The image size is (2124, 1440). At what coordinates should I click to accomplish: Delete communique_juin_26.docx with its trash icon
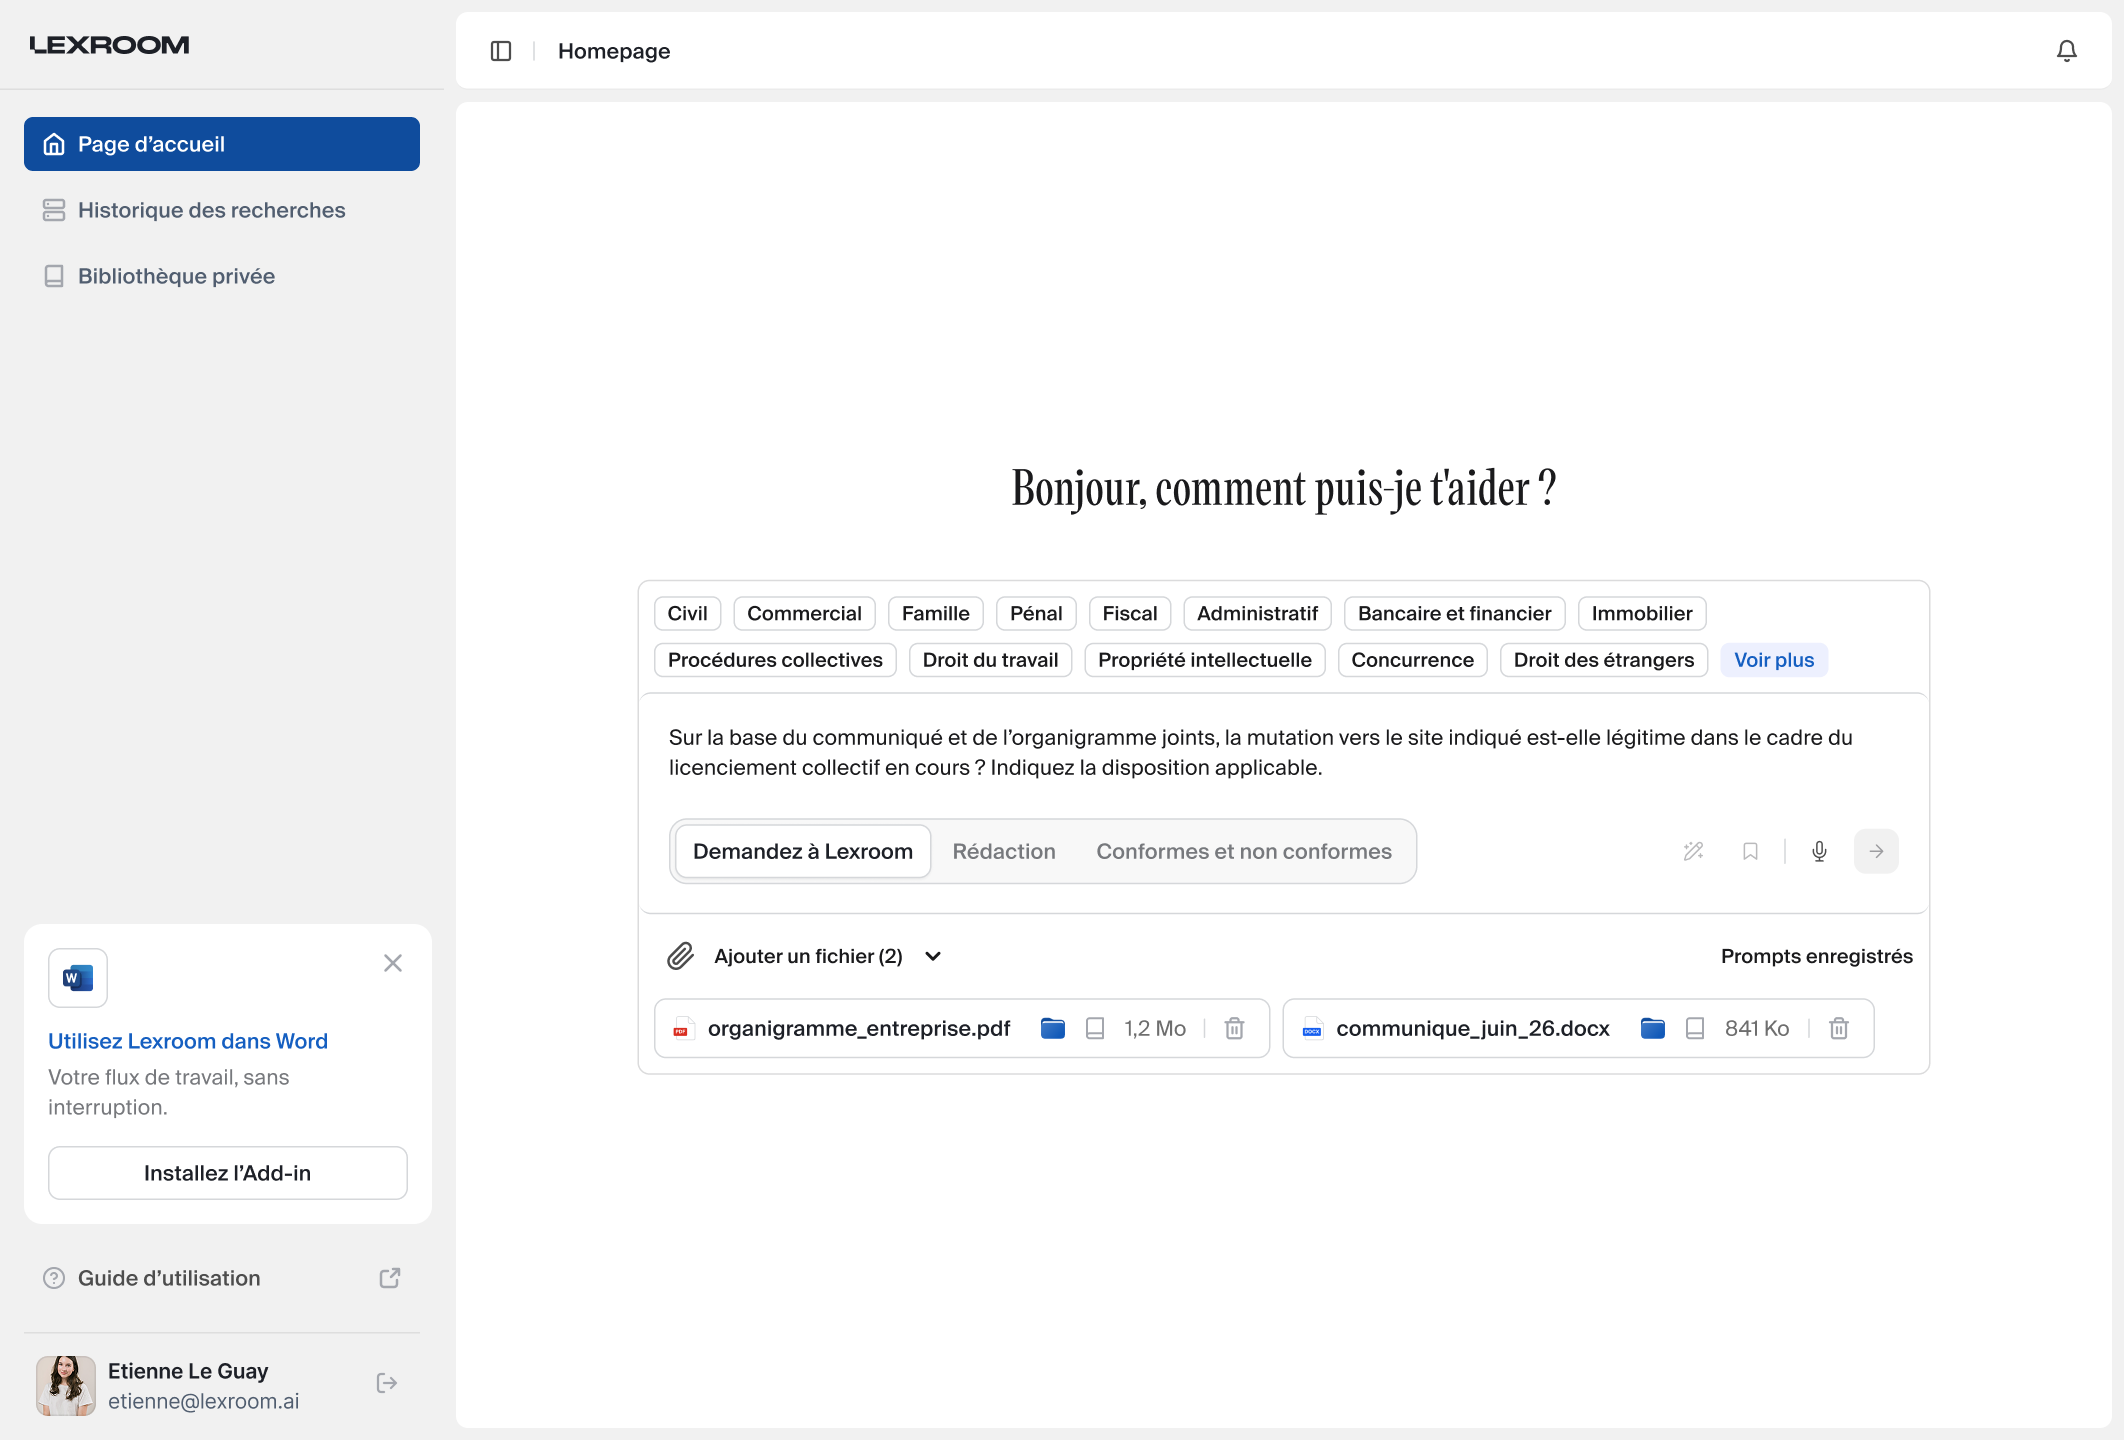click(x=1838, y=1028)
